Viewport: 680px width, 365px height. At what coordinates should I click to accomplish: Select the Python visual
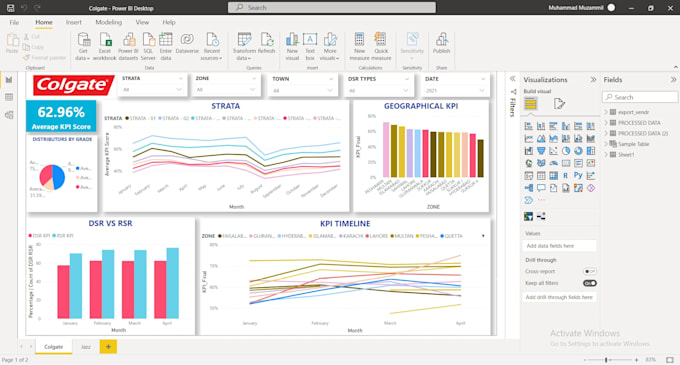(578, 176)
